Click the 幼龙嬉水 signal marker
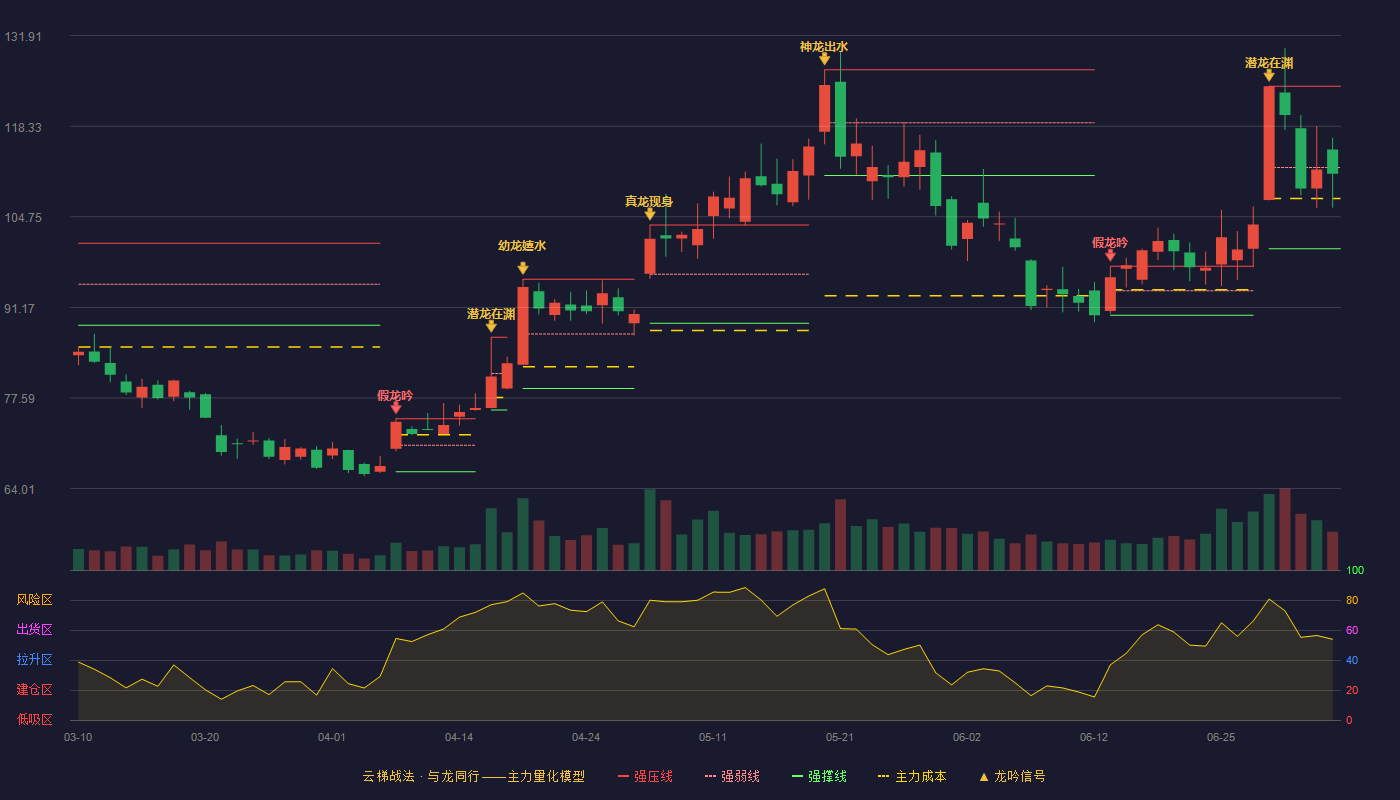The height and width of the screenshot is (800, 1400). pyautogui.click(x=523, y=268)
